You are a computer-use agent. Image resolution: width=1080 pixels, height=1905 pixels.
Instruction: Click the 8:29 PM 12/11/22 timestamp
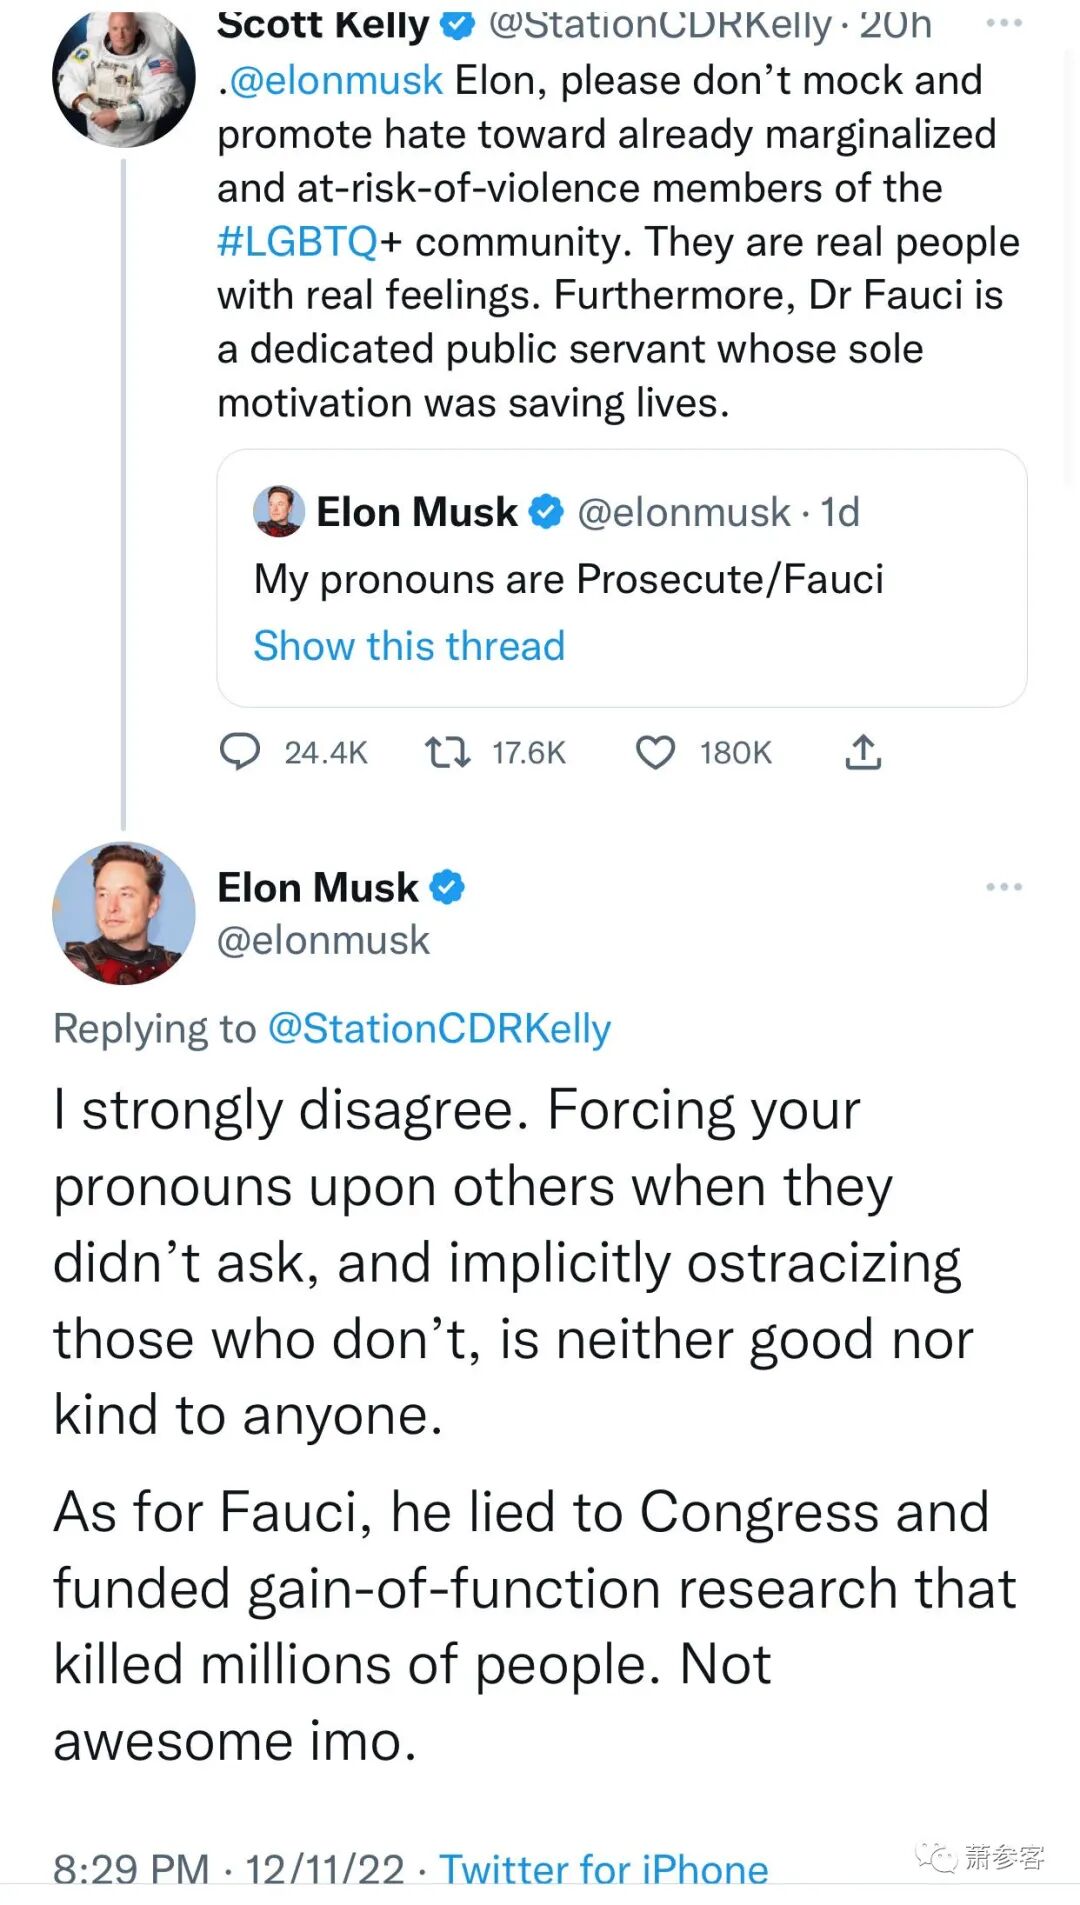coord(229,1868)
